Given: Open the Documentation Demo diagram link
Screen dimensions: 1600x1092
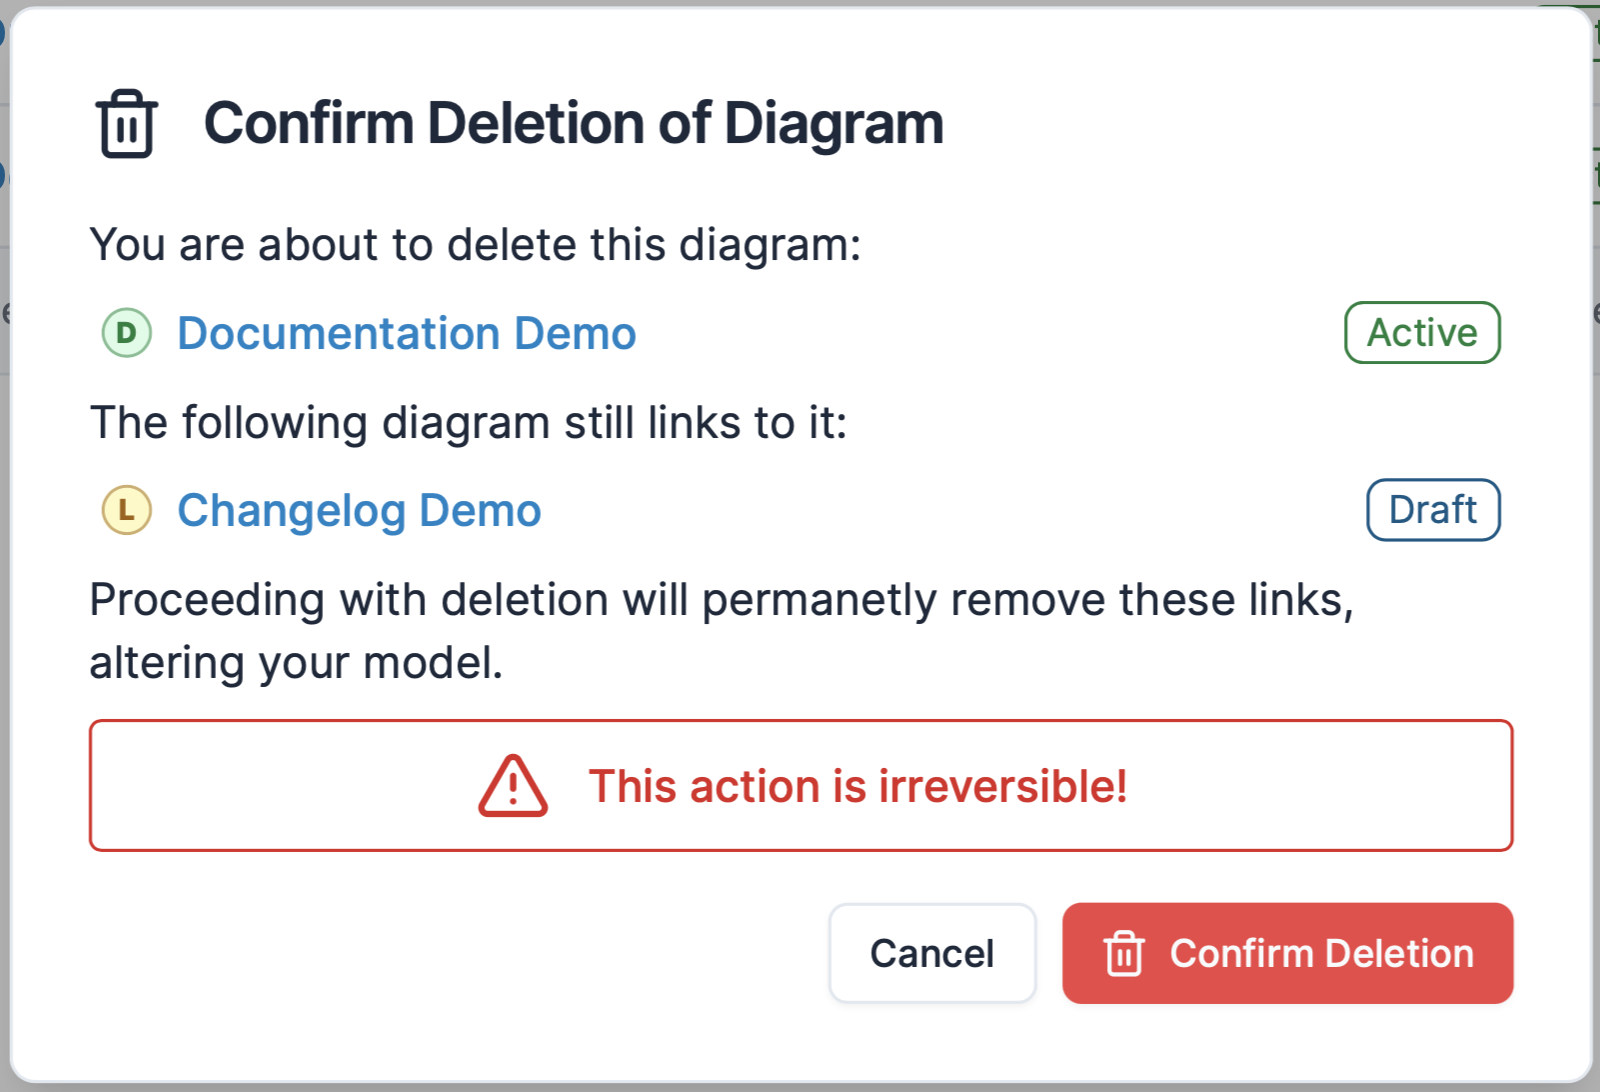Looking at the screenshot, I should pos(406,333).
